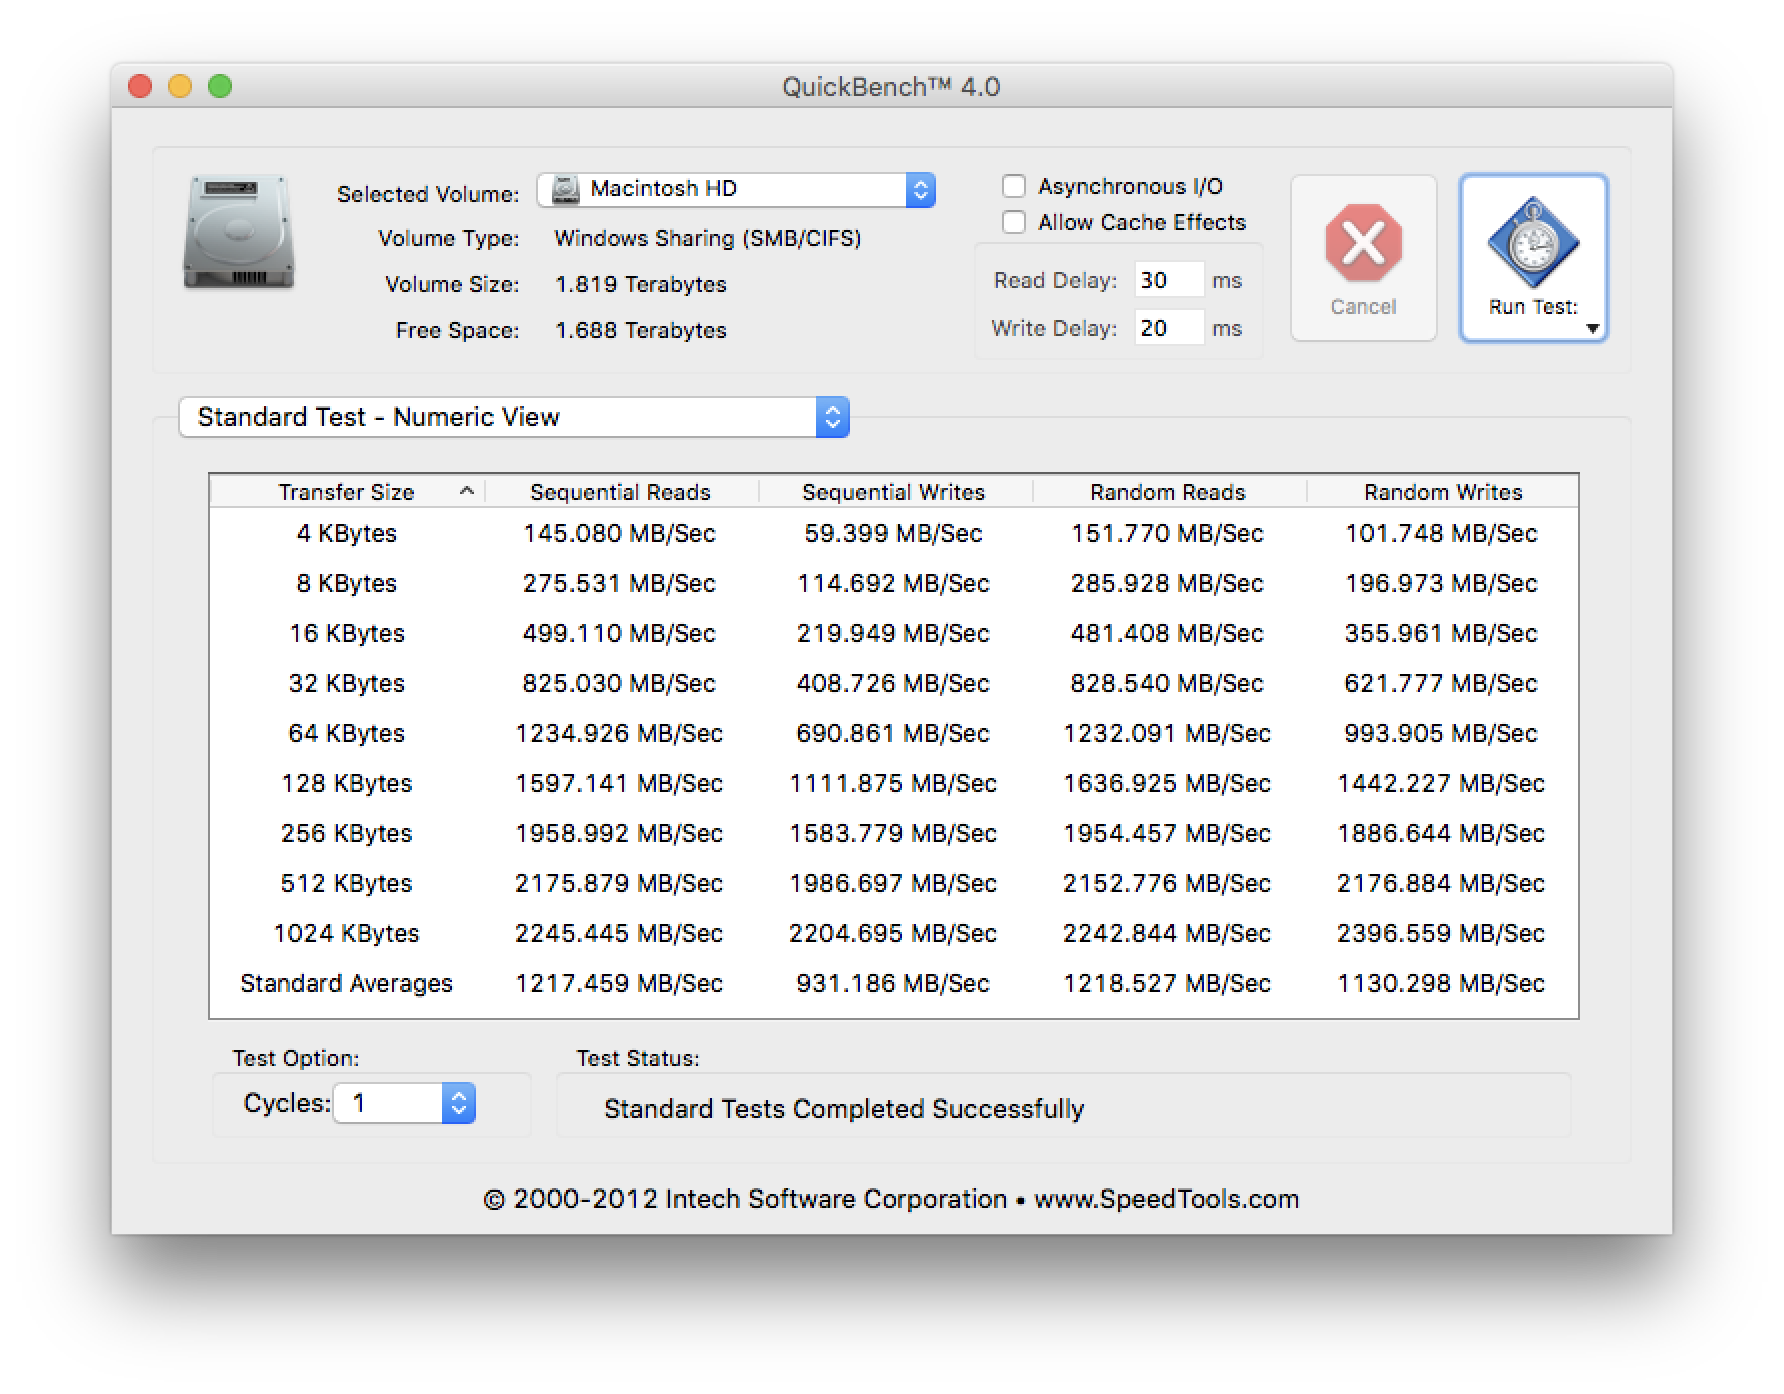Click the Random Reads column header

tap(1167, 492)
